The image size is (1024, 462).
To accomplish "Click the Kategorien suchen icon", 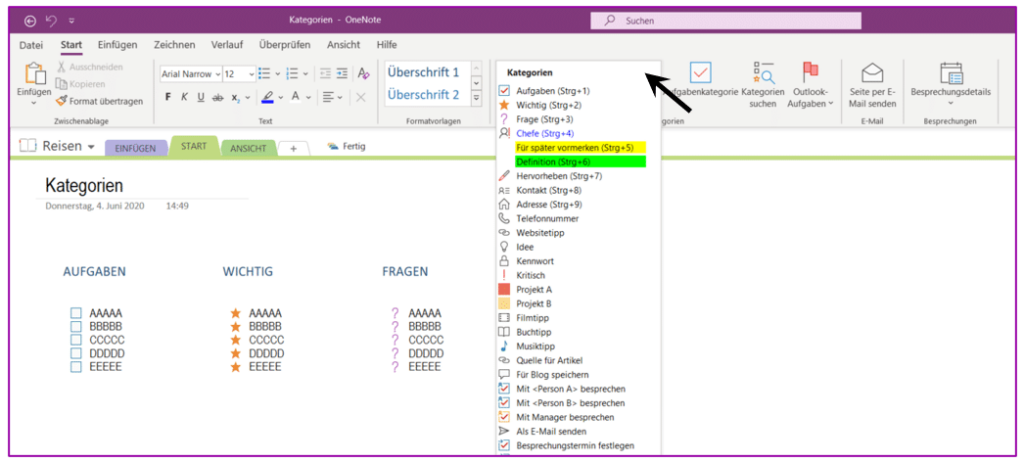I will point(763,73).
